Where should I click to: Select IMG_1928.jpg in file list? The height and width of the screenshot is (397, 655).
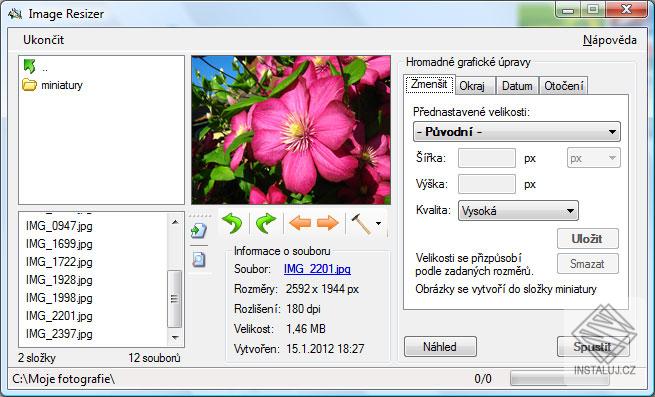(x=59, y=280)
